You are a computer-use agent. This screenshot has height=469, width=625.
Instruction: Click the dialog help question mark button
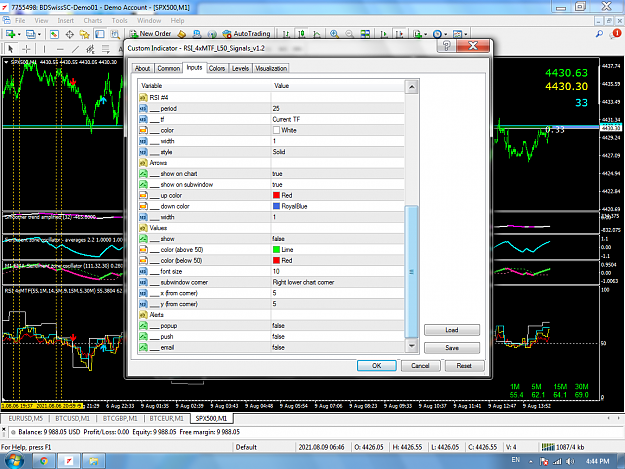(446, 46)
